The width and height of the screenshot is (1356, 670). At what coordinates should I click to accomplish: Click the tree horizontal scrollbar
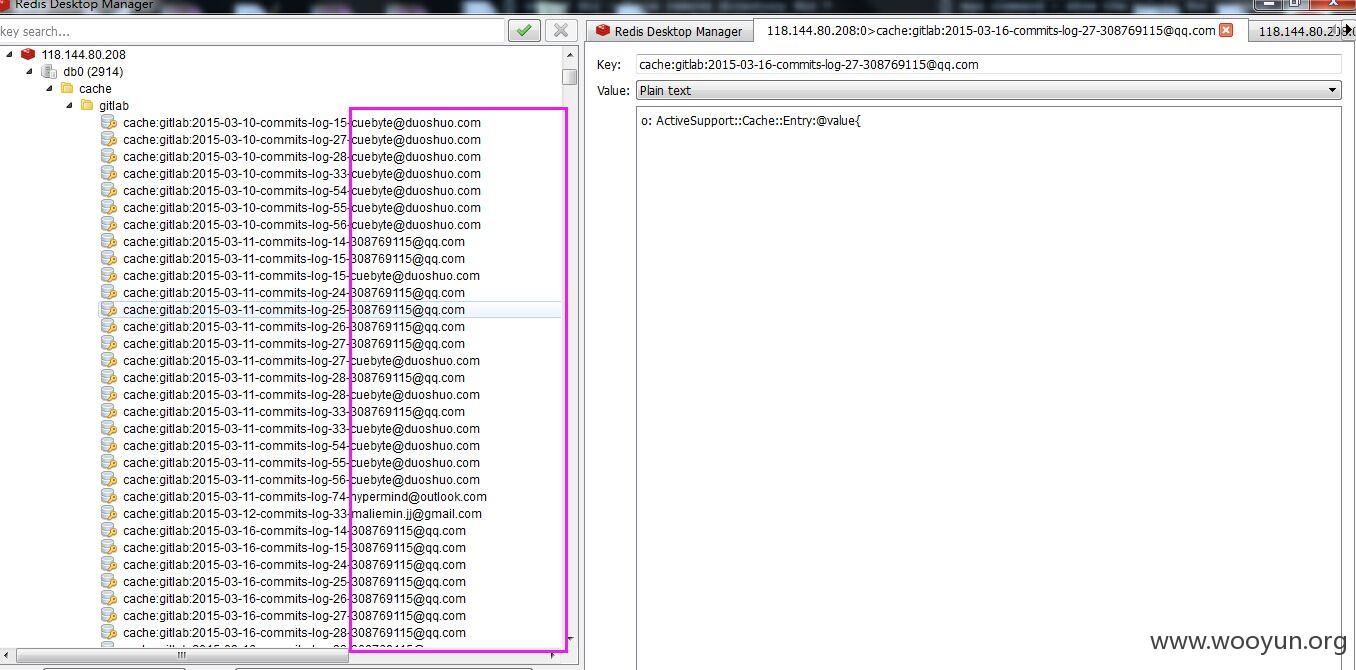tap(182, 655)
